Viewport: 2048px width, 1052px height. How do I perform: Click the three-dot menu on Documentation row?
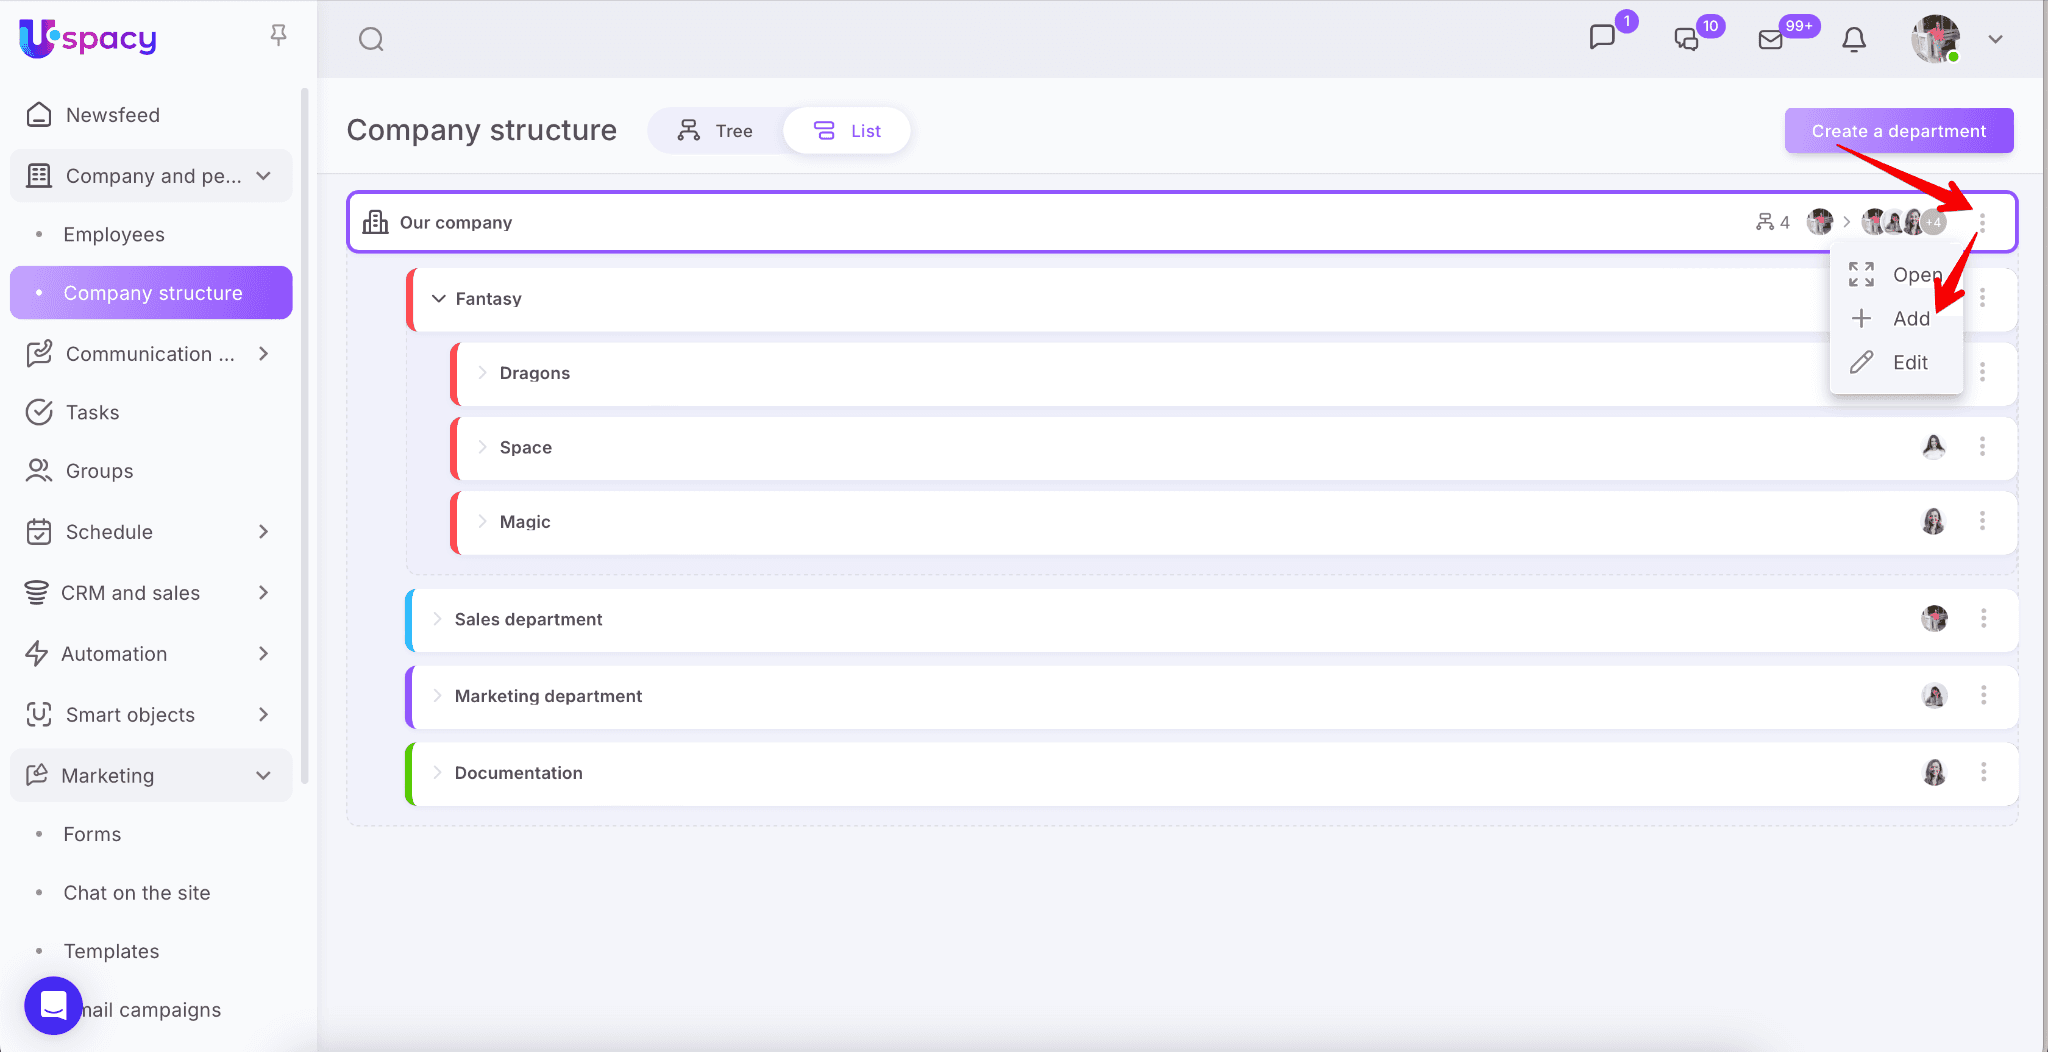[x=1983, y=772]
